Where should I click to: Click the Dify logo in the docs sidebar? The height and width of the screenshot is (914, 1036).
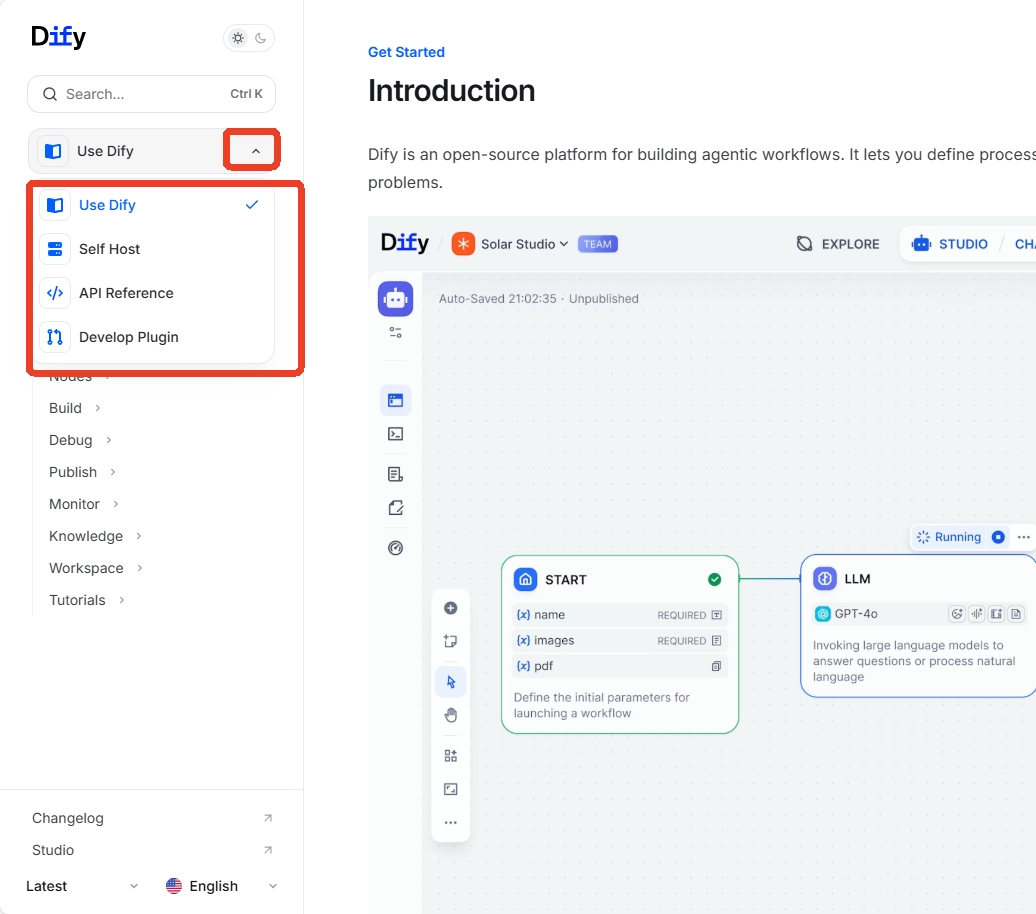(x=58, y=37)
